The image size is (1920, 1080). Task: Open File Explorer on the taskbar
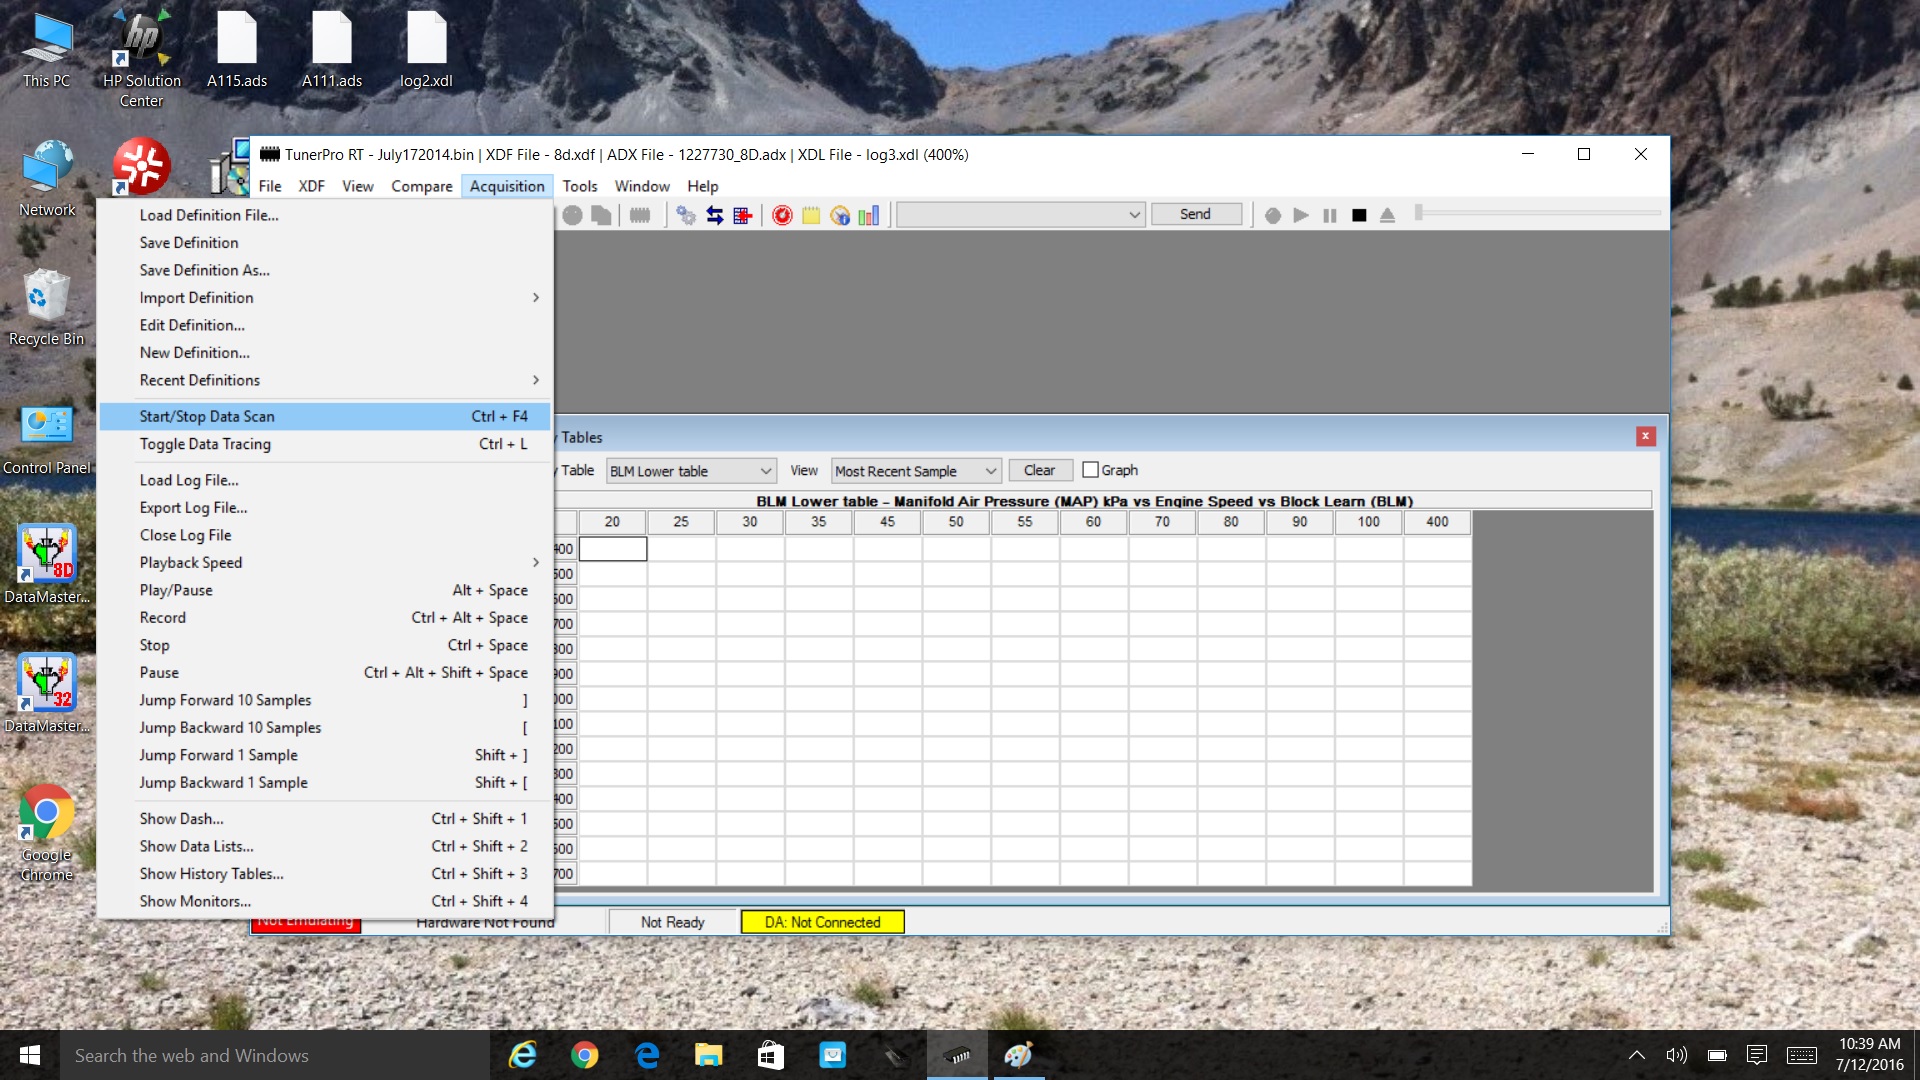tap(709, 1055)
